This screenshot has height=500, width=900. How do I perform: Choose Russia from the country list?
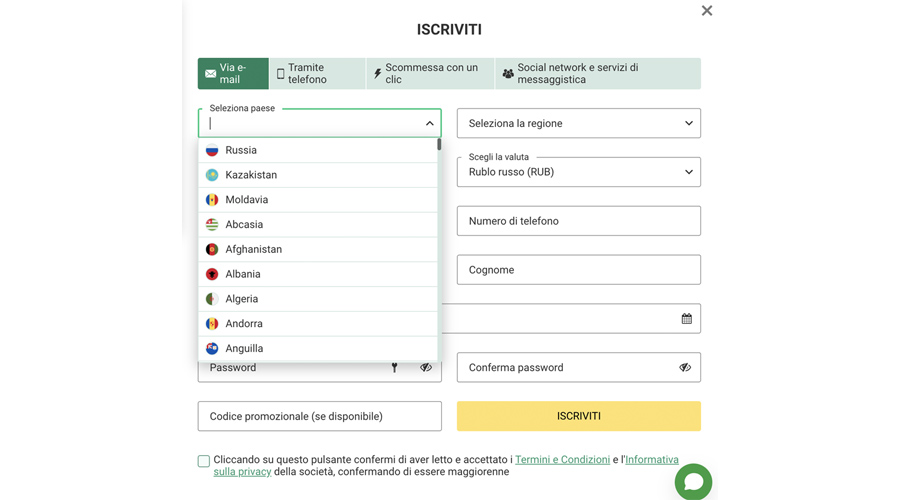point(317,150)
